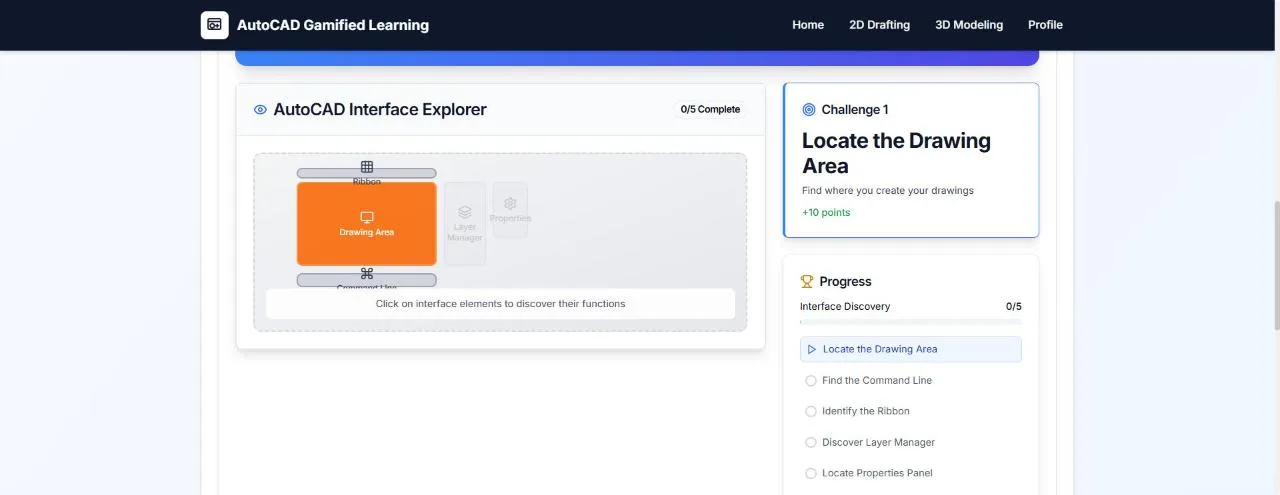Click the Layer Manager element

pos(465,224)
